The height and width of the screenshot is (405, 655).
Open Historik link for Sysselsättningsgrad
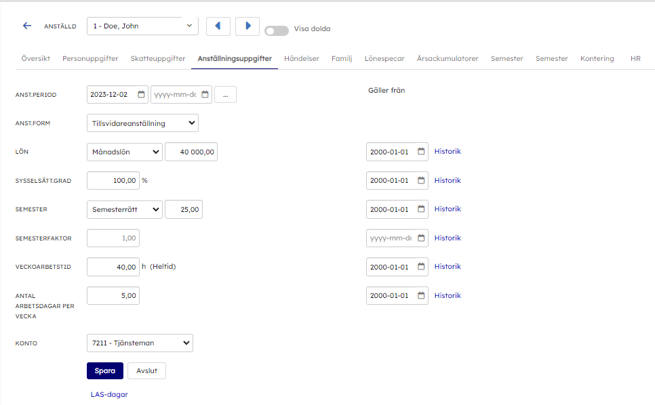(447, 181)
